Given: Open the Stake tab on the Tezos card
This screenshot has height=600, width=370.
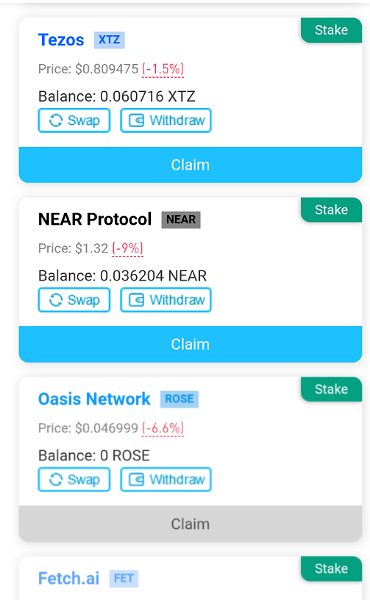Looking at the screenshot, I should point(331,30).
